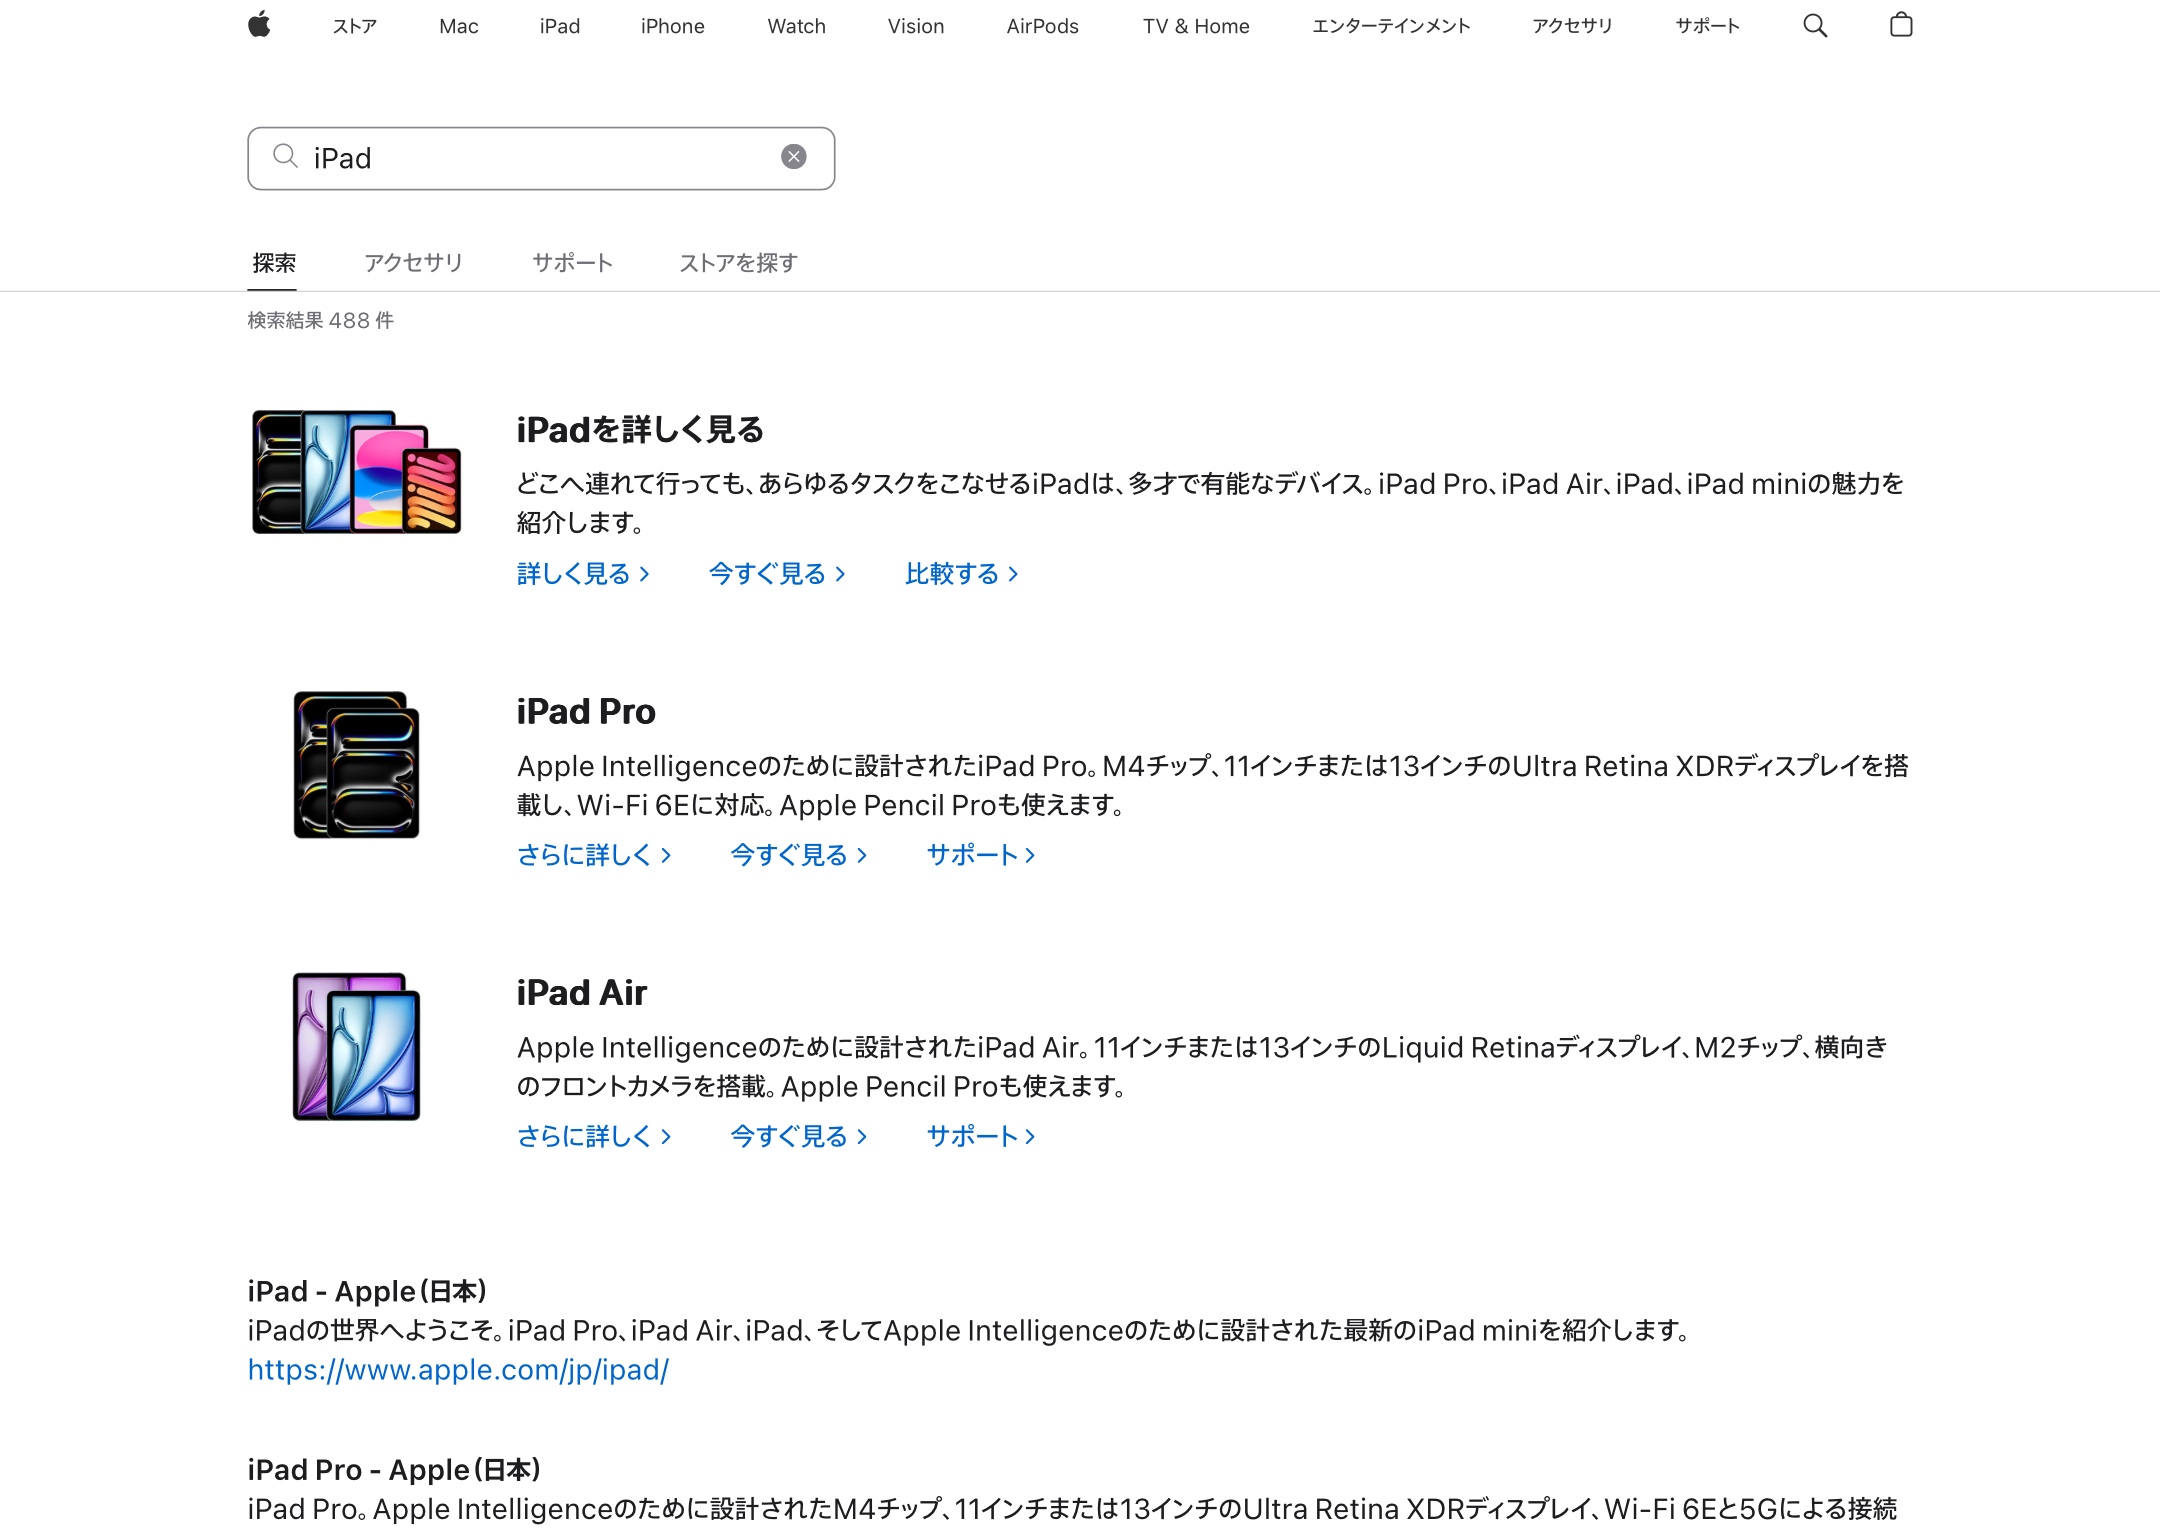
Task: Select the ストアを探す tab
Action: point(738,263)
